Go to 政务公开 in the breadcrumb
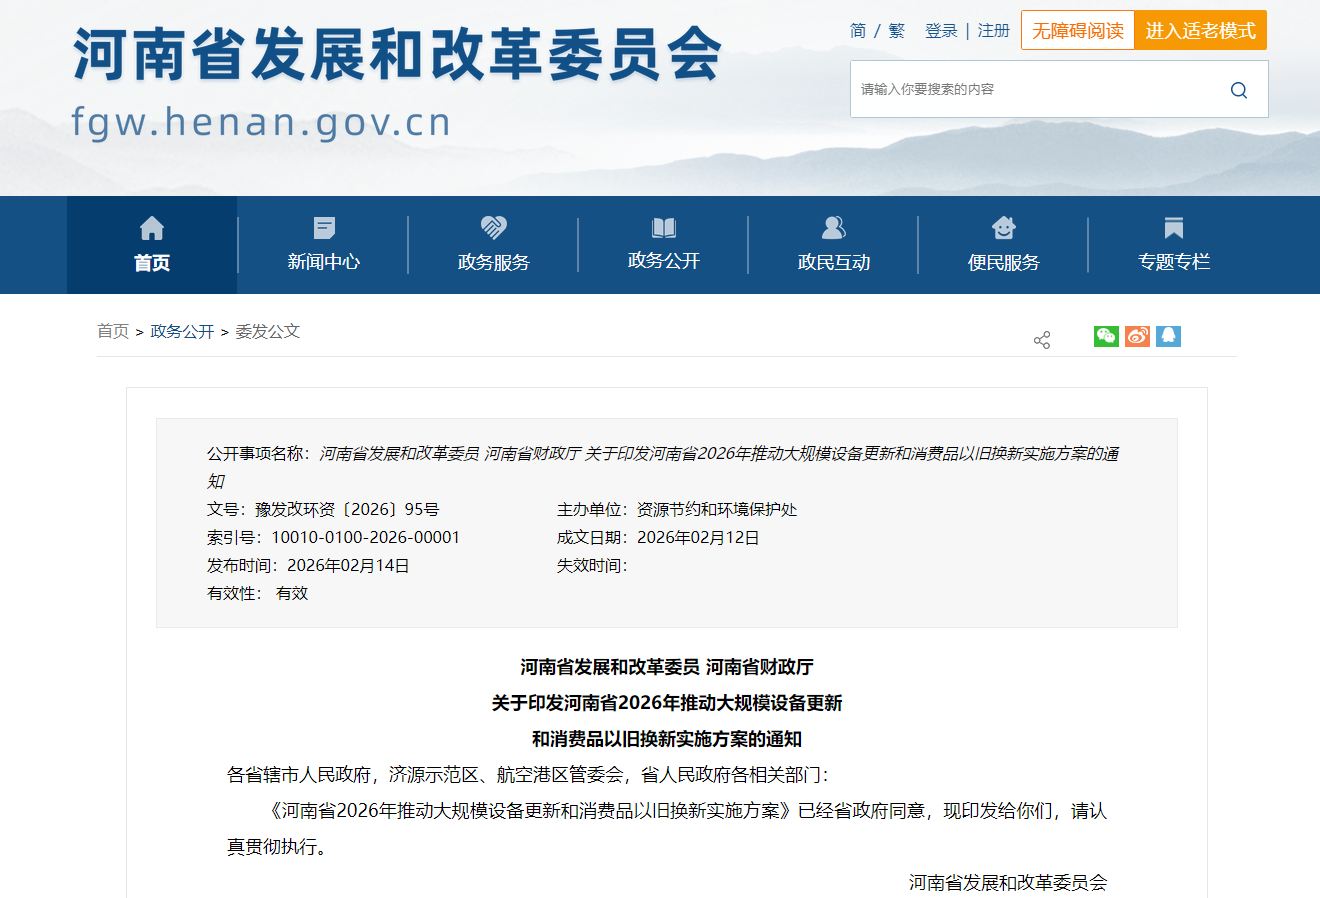Screen dimensions: 1320x898 pos(182,332)
